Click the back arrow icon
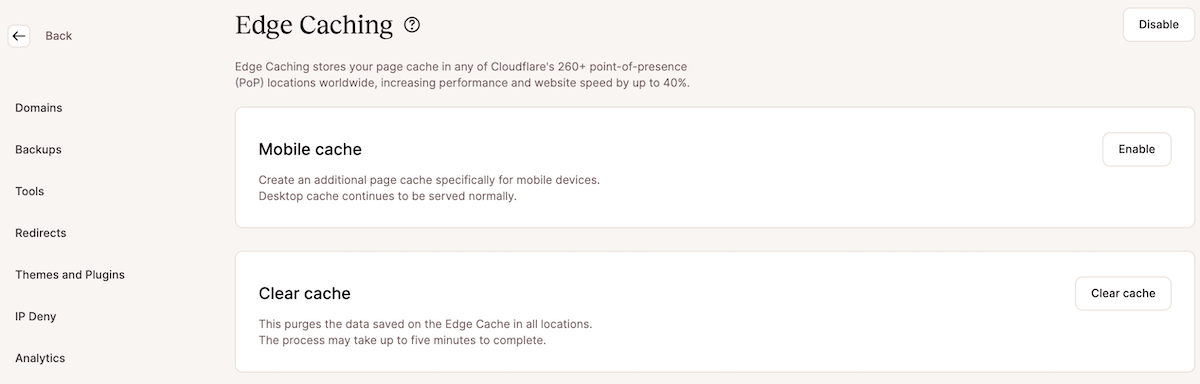1200x384 pixels. 19,36
